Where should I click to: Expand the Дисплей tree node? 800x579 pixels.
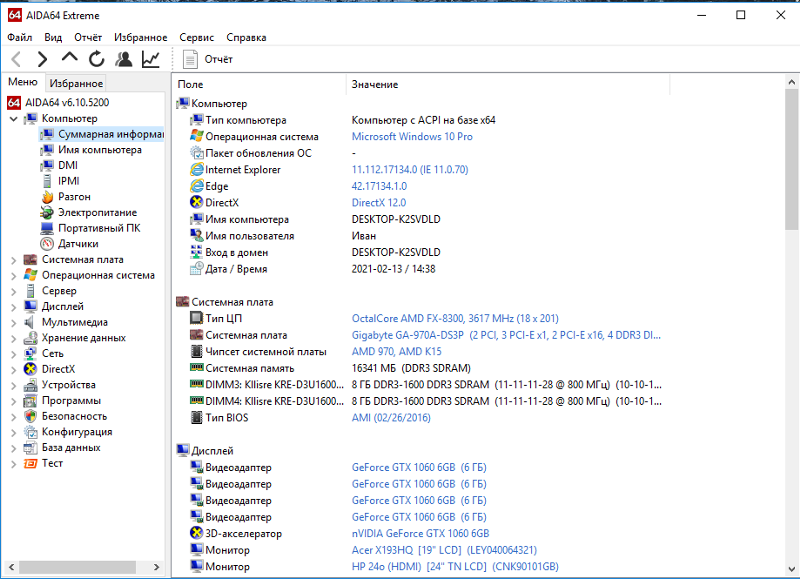[x=14, y=307]
